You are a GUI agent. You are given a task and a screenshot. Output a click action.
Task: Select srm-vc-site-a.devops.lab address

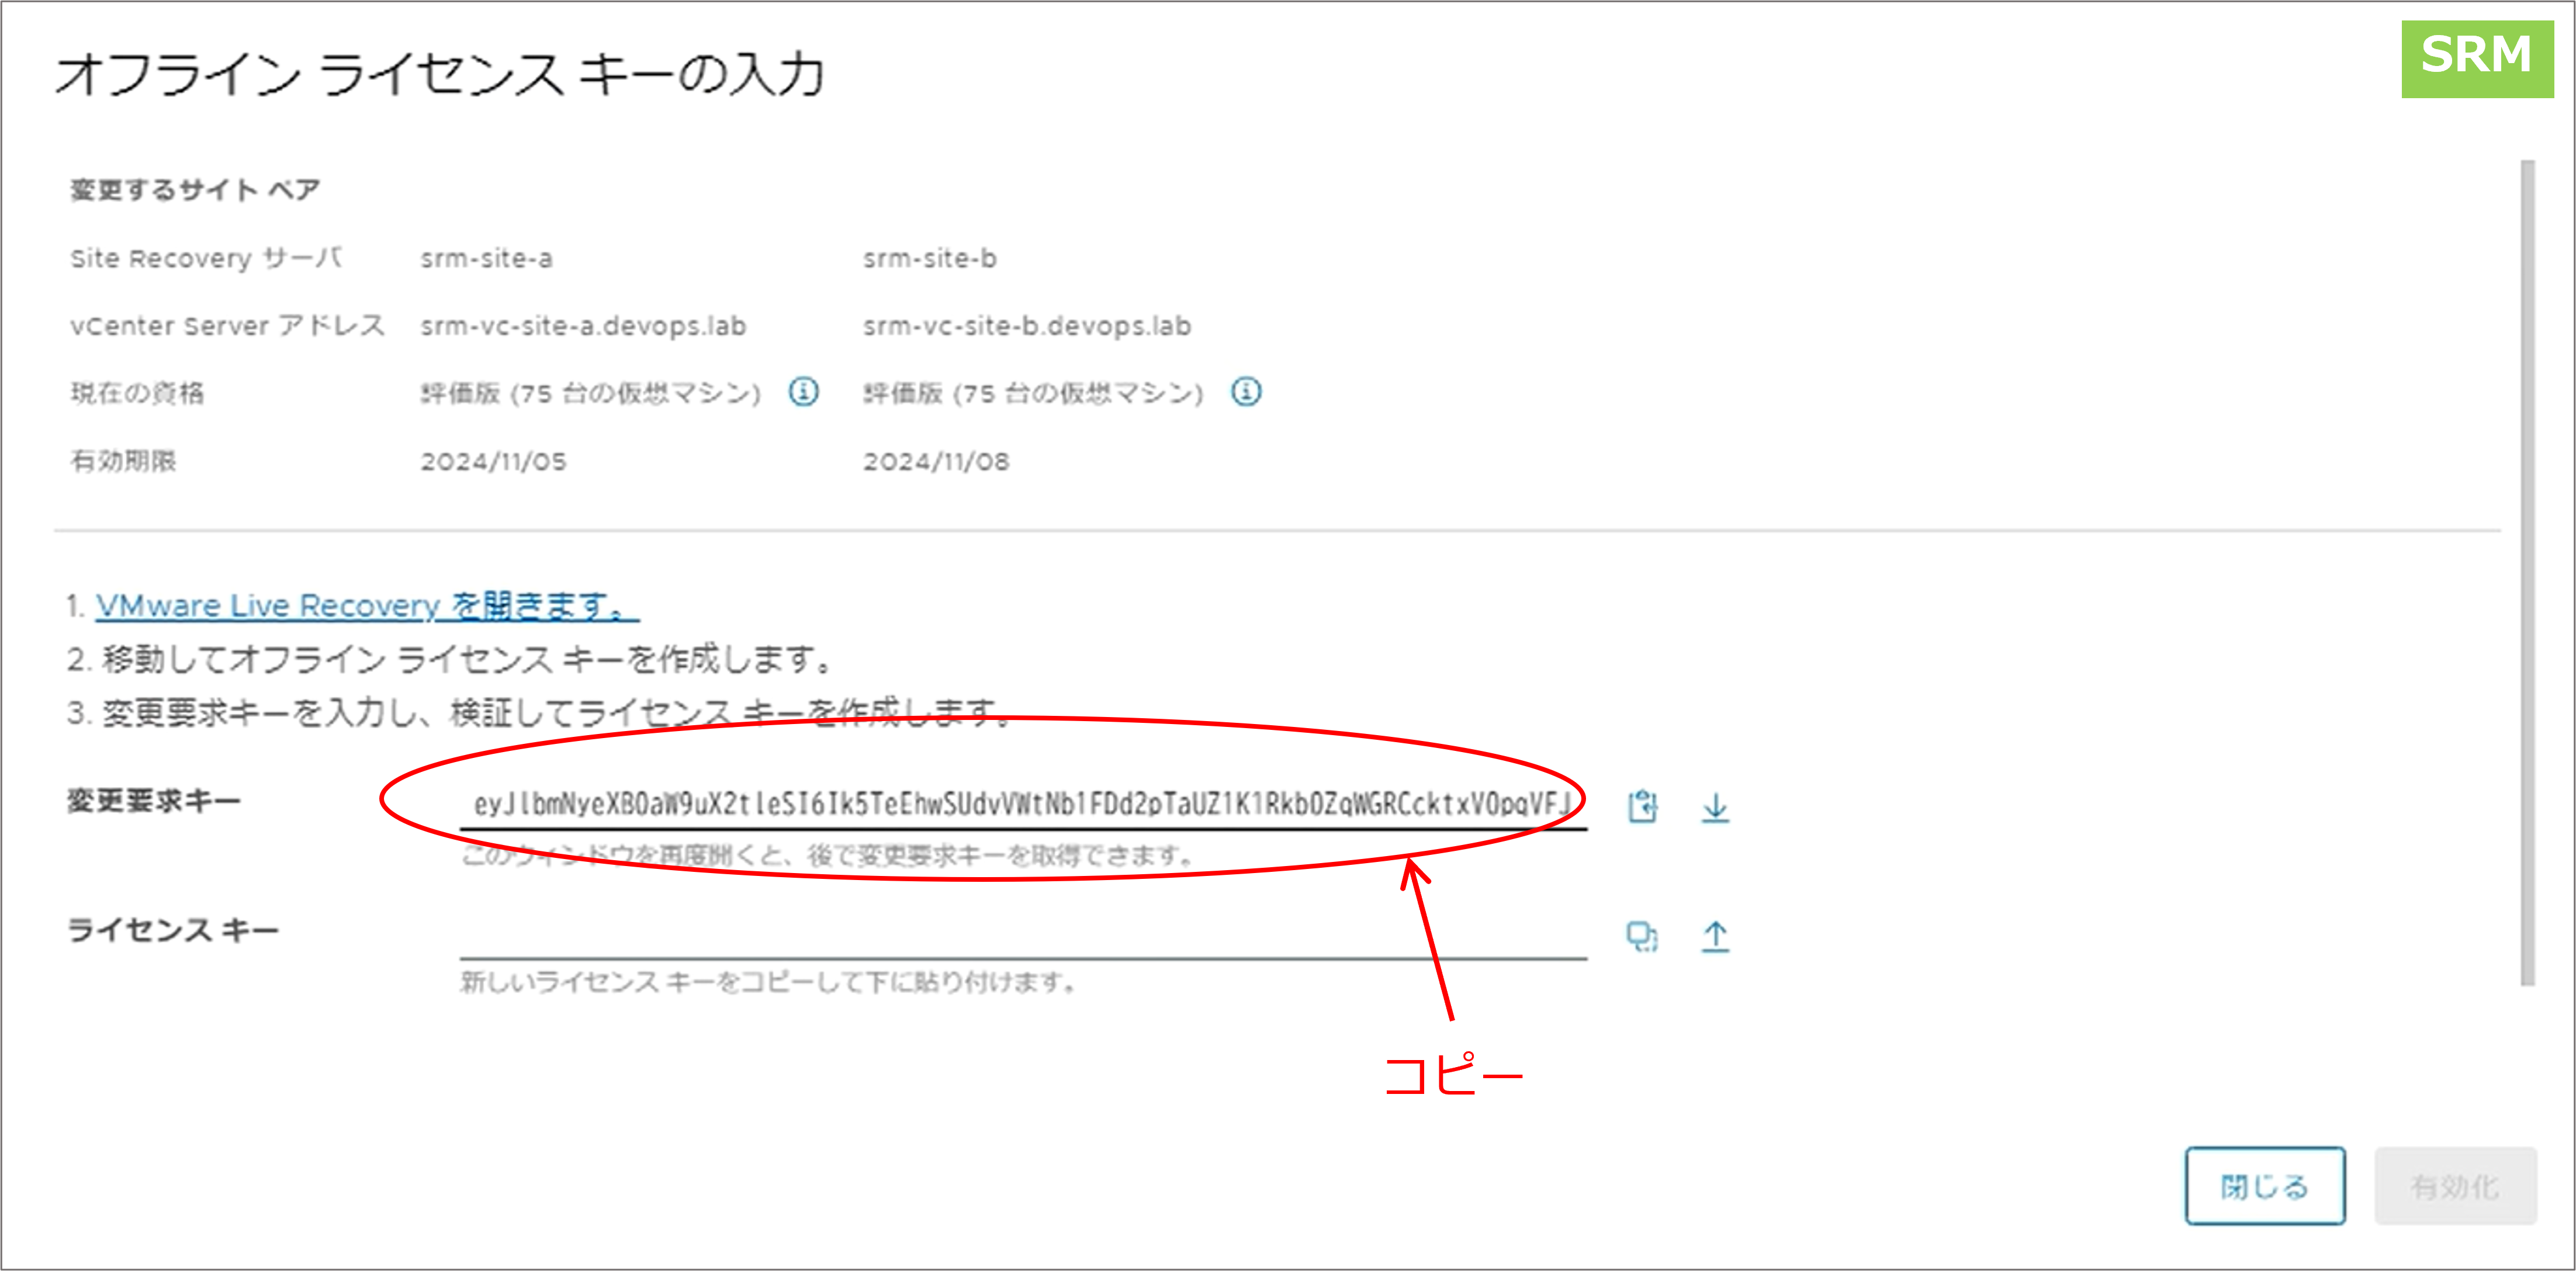[583, 326]
